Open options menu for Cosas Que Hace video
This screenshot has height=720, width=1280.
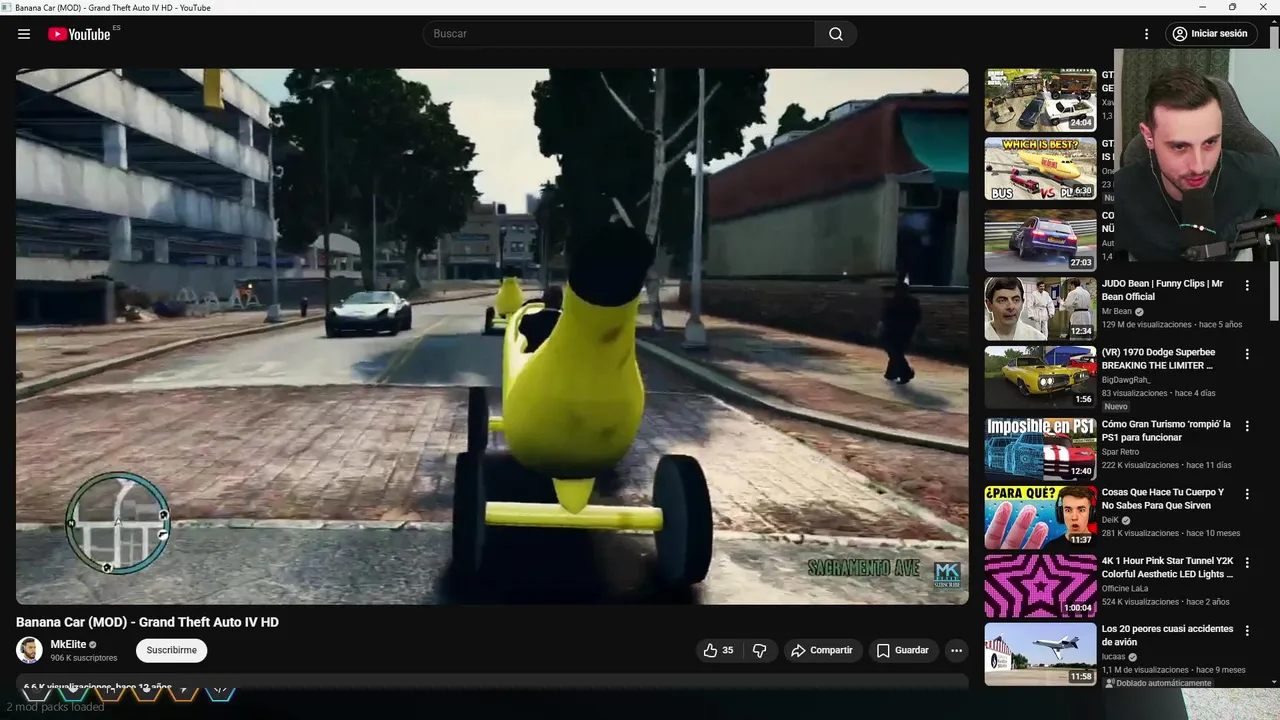pyautogui.click(x=1247, y=494)
